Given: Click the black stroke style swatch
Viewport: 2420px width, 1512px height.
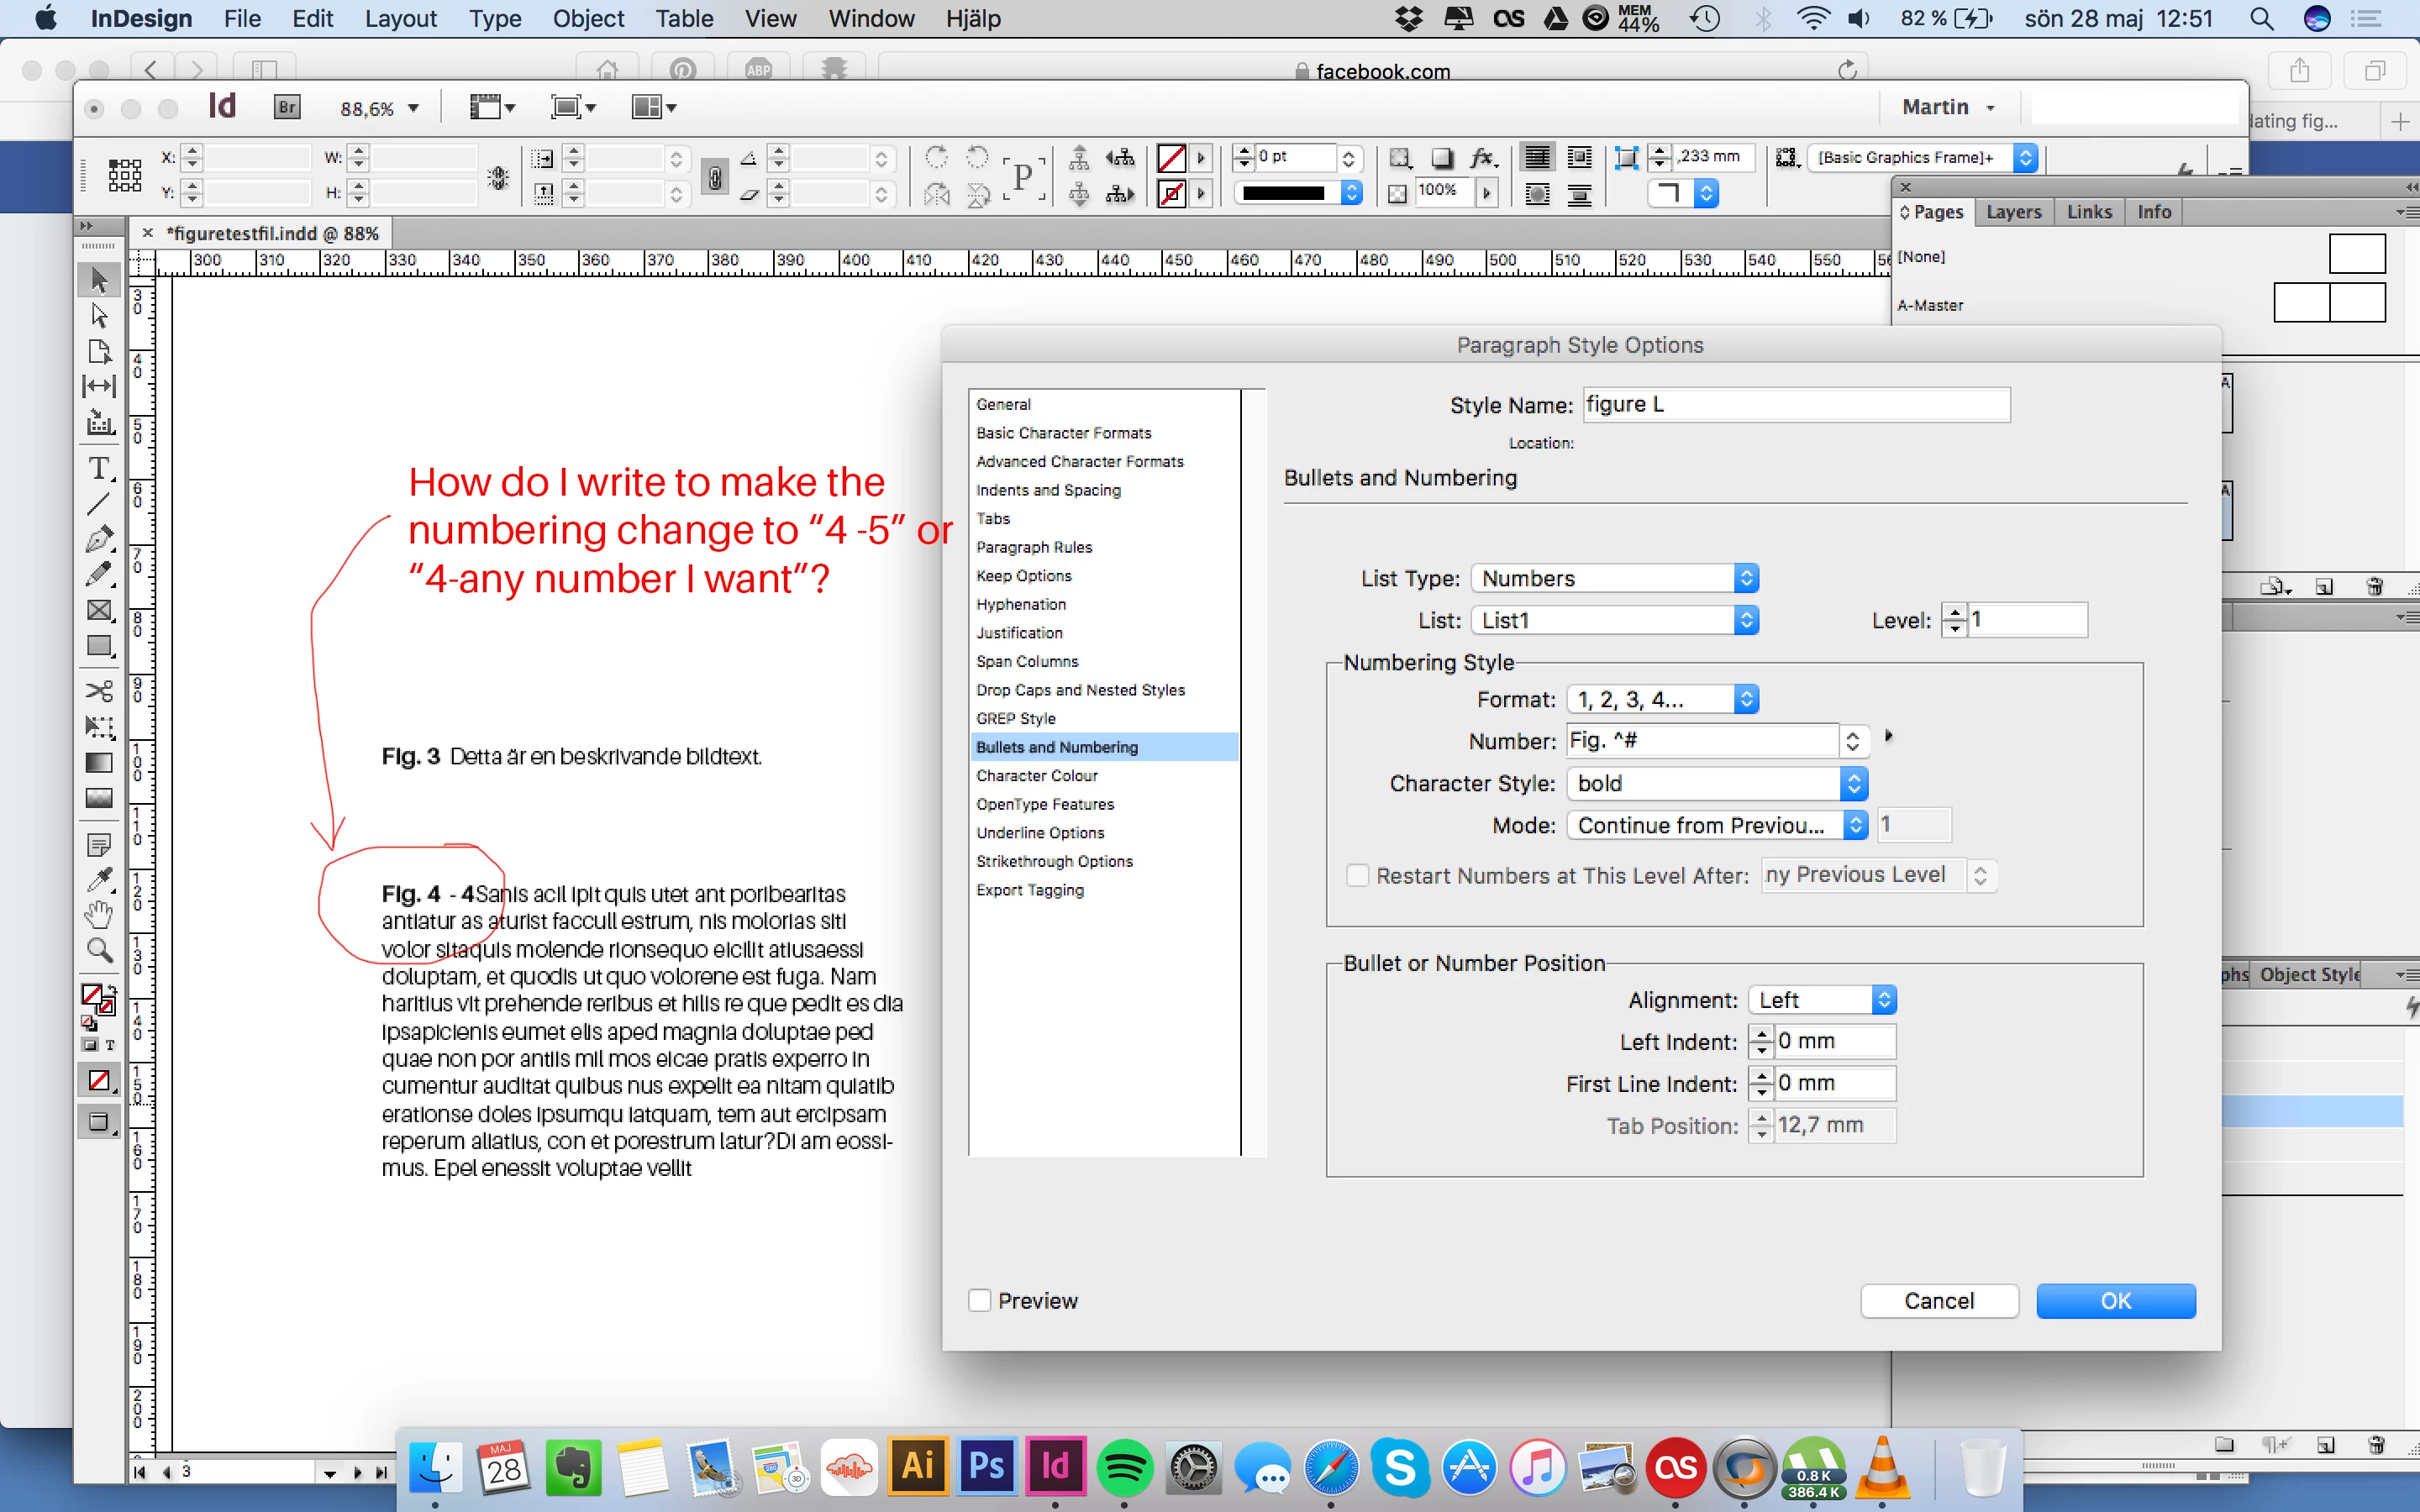Looking at the screenshot, I should click(1284, 193).
